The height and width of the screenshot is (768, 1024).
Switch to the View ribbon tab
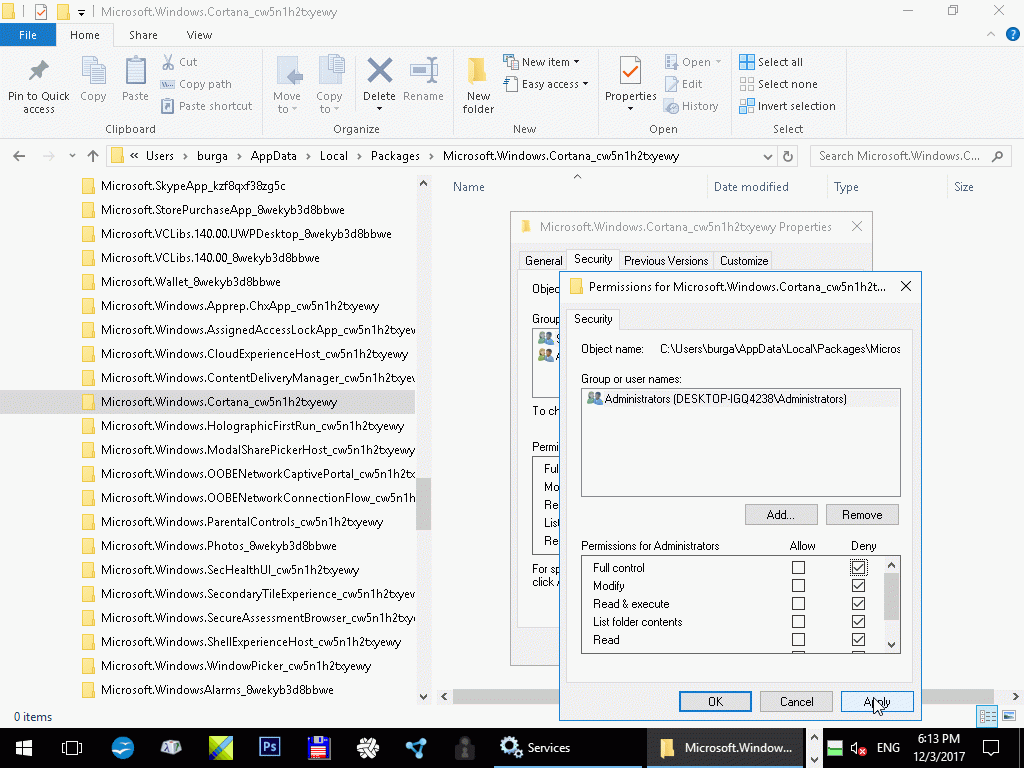(x=199, y=35)
